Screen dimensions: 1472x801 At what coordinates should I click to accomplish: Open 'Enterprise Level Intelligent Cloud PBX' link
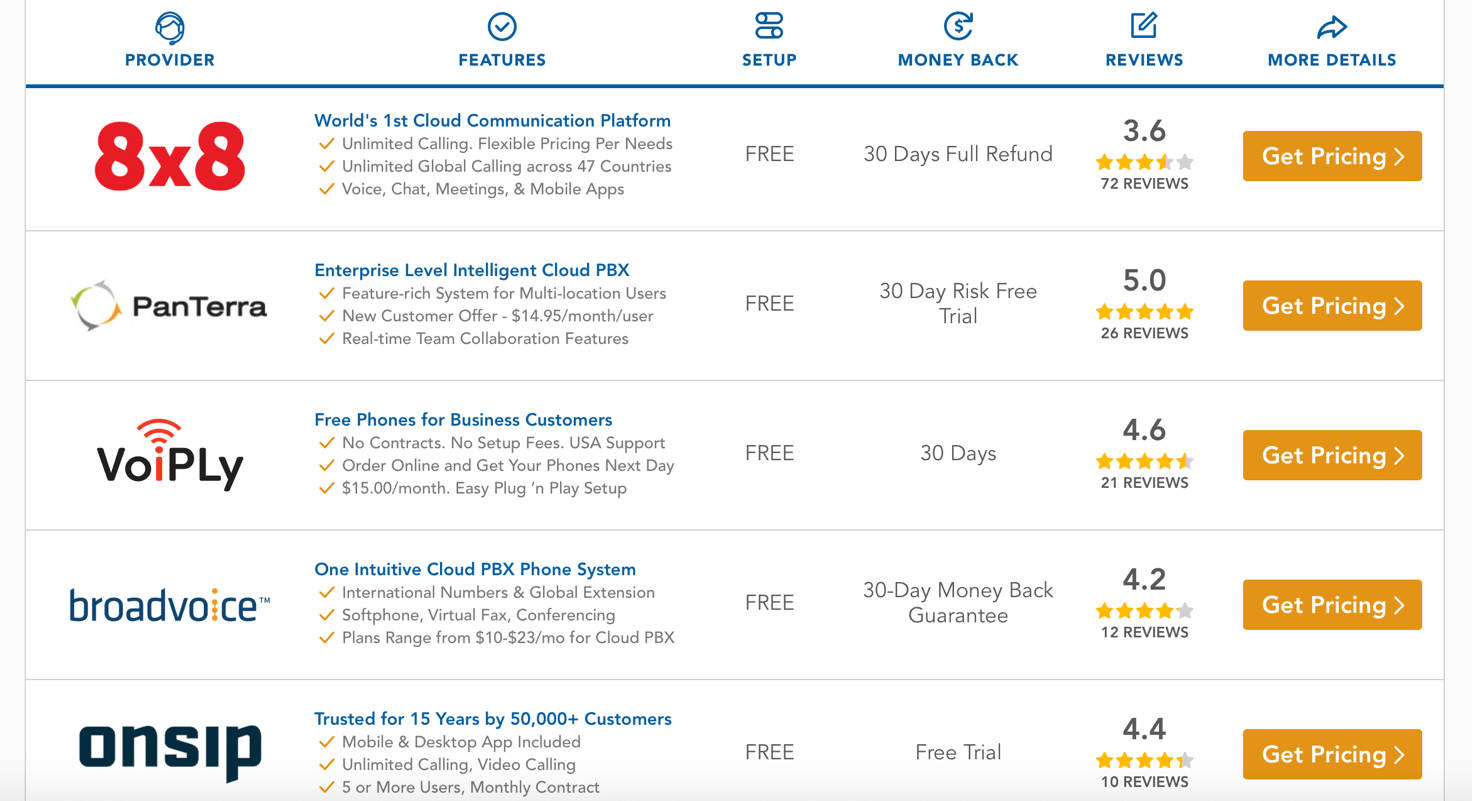tap(472, 270)
